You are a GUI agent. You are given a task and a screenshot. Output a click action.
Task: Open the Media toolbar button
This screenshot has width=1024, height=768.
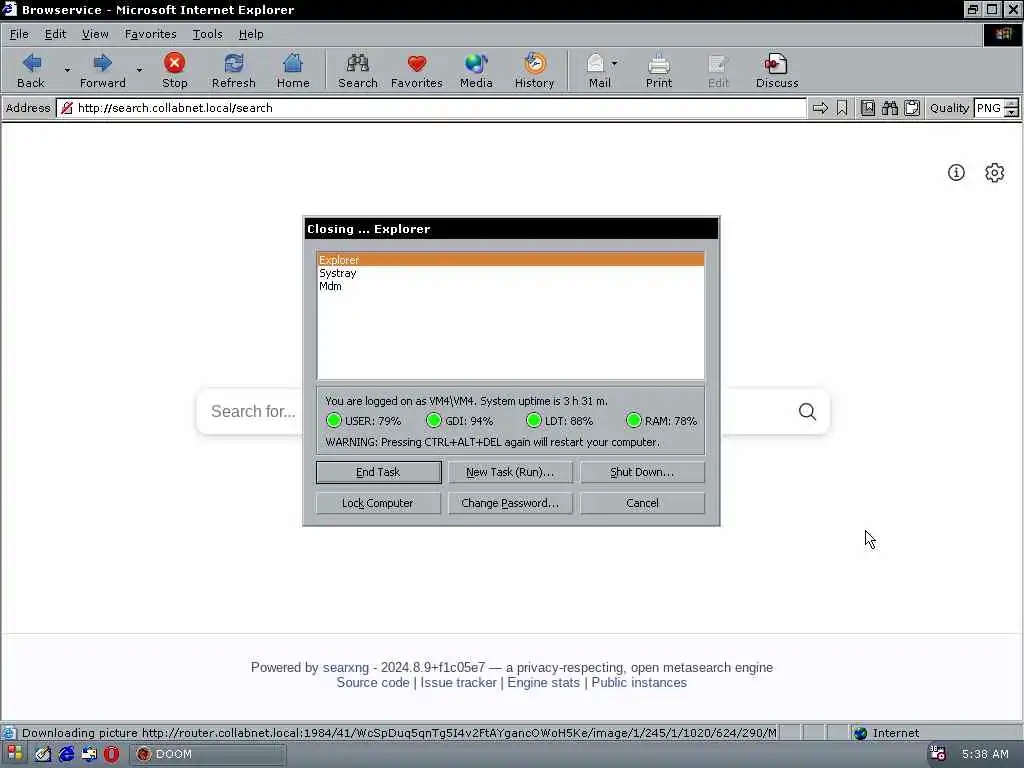tap(475, 70)
